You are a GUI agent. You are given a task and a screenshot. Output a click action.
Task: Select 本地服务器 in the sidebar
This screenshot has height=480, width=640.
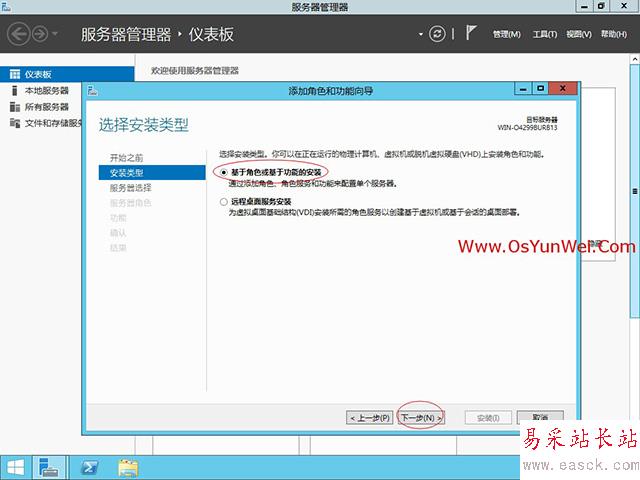tap(47, 90)
